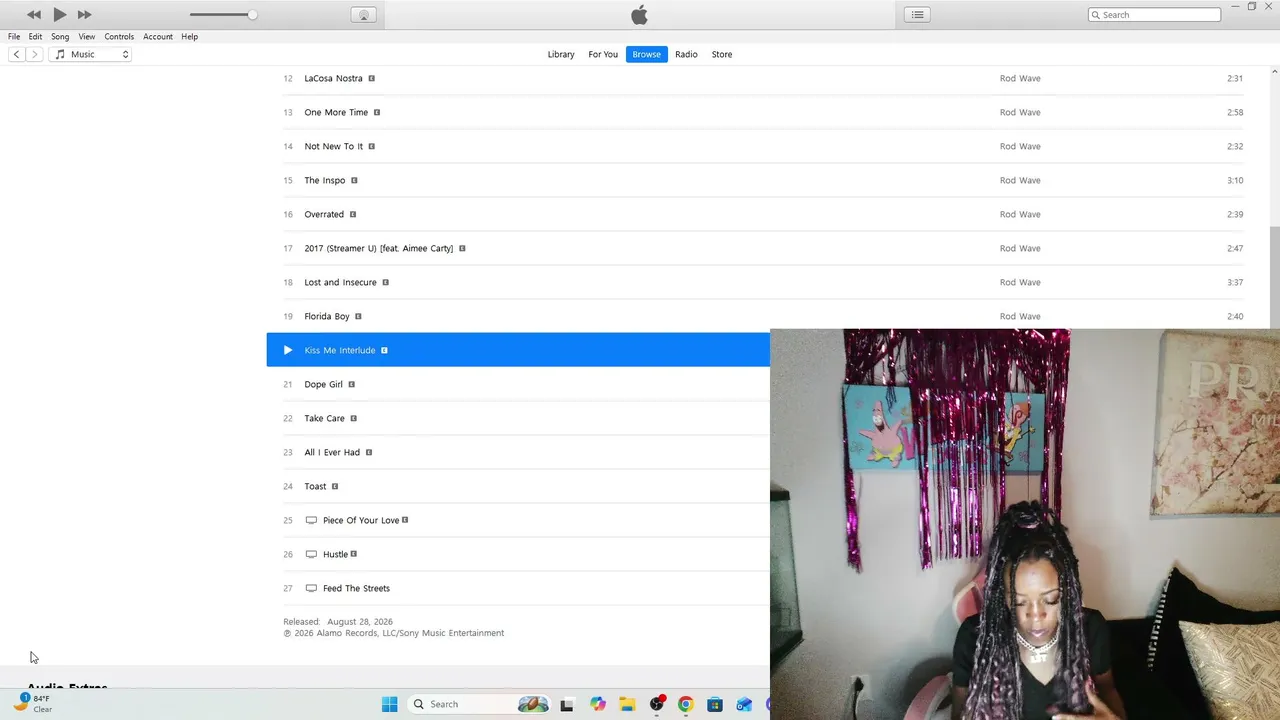
Task: Go forward with the right arrow
Action: point(34,54)
